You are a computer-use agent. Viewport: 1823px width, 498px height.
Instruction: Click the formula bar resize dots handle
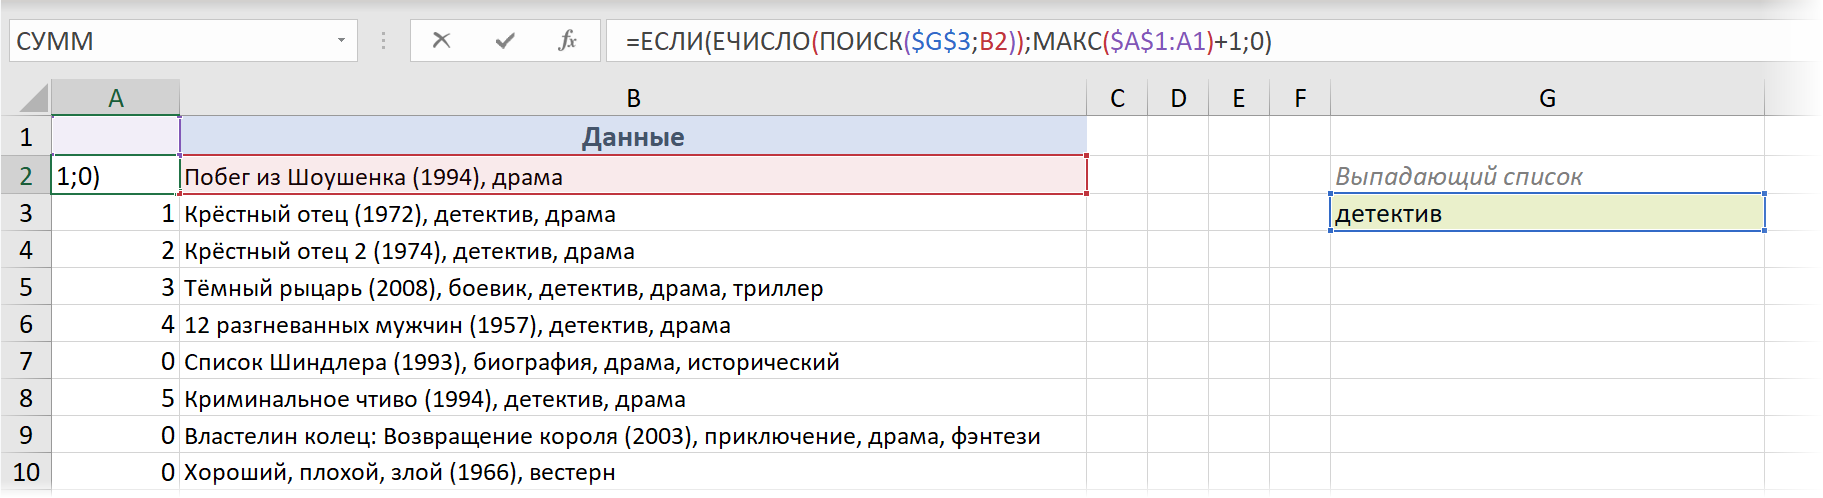tap(384, 41)
